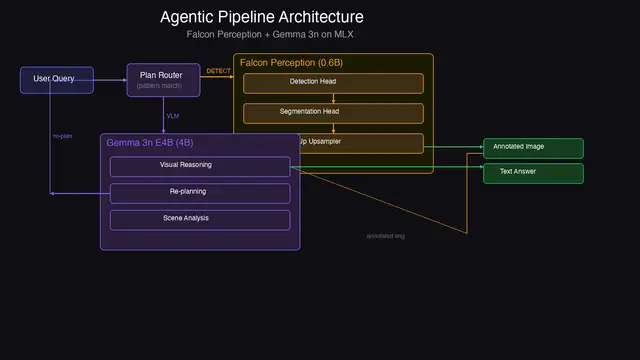Click the Falcon Perception (0.6B) heading
Image resolution: width=640 pixels, height=360 pixels.
pyautogui.click(x=291, y=62)
